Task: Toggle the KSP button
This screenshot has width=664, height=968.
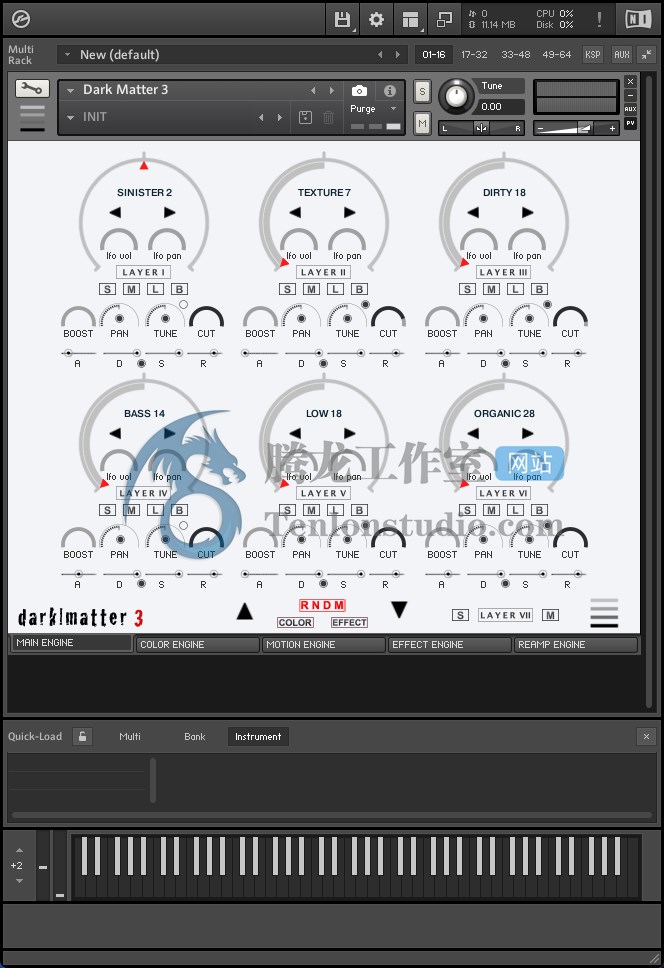Action: click(x=592, y=54)
